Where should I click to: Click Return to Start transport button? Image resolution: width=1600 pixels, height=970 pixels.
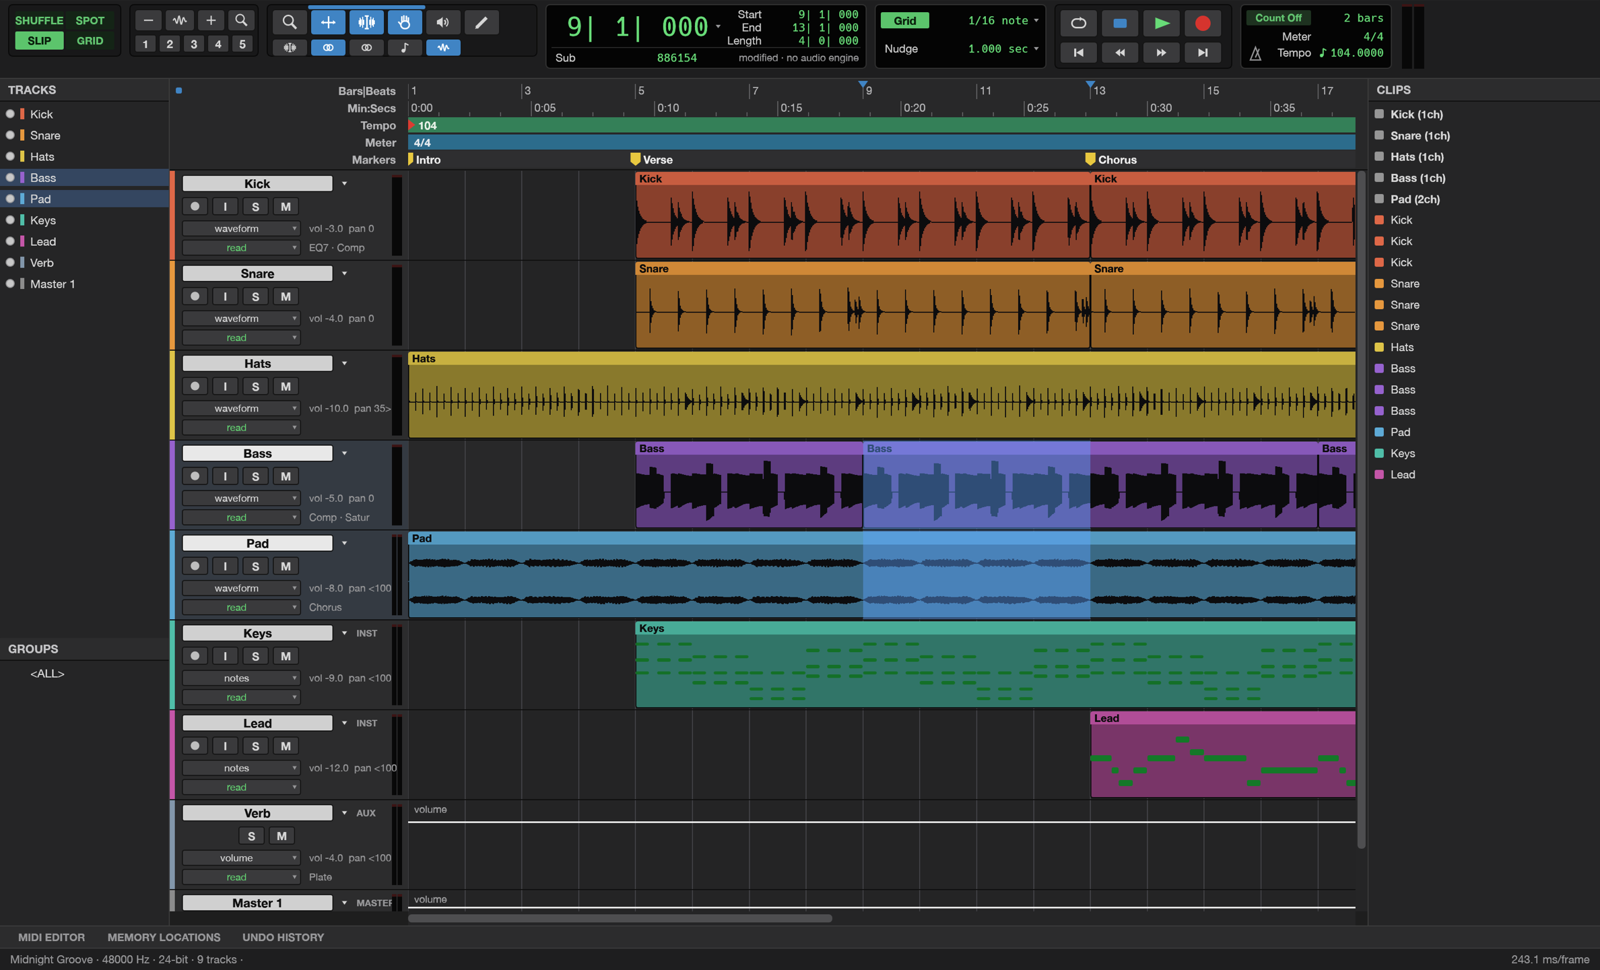(1078, 52)
